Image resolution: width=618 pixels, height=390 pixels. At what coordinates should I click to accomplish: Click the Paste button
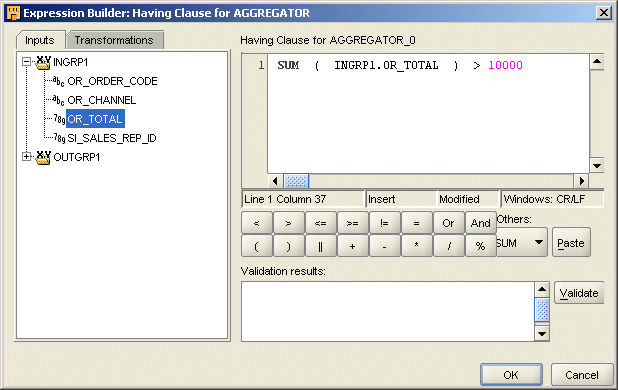tap(571, 243)
